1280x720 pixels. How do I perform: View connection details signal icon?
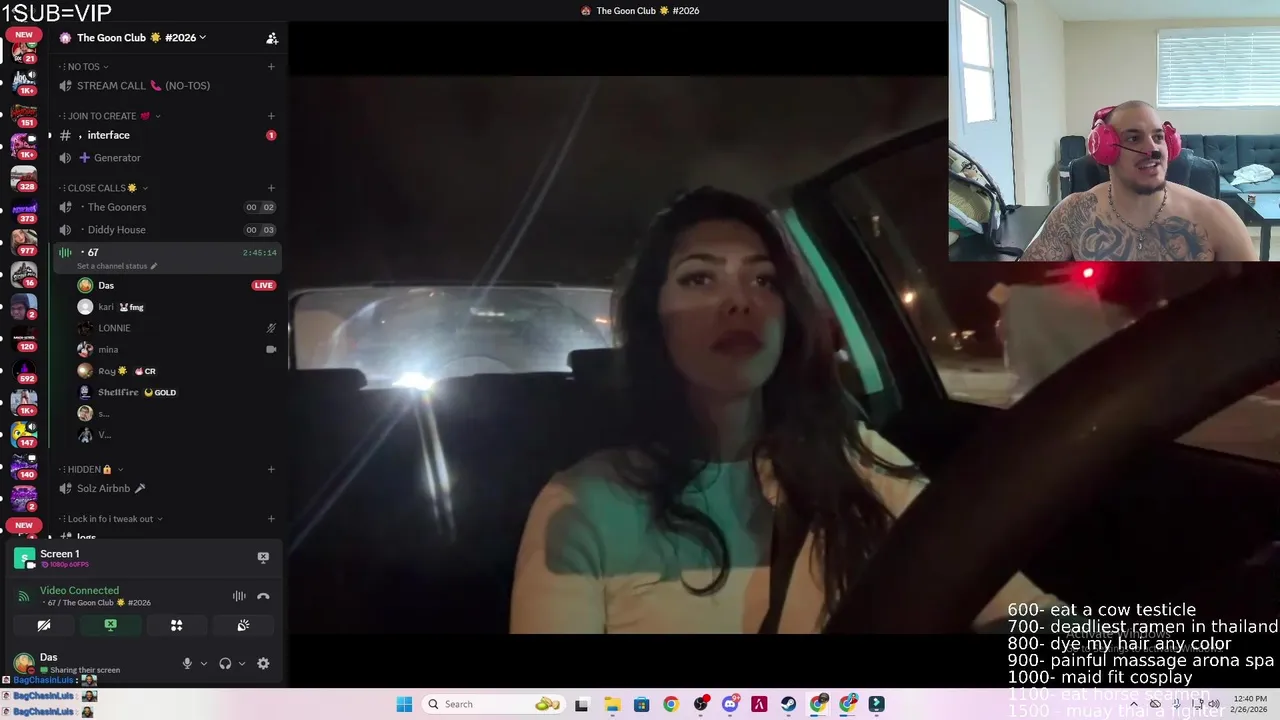[24, 596]
